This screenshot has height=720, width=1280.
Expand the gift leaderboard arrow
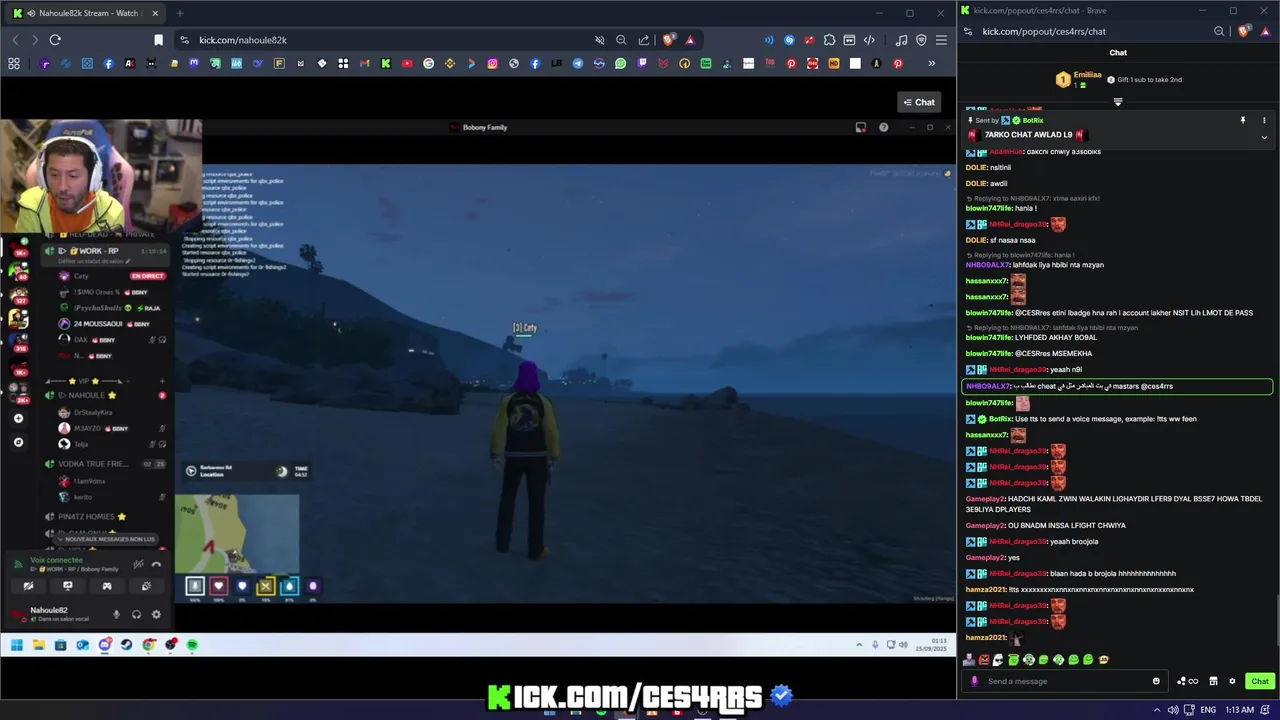[1118, 102]
